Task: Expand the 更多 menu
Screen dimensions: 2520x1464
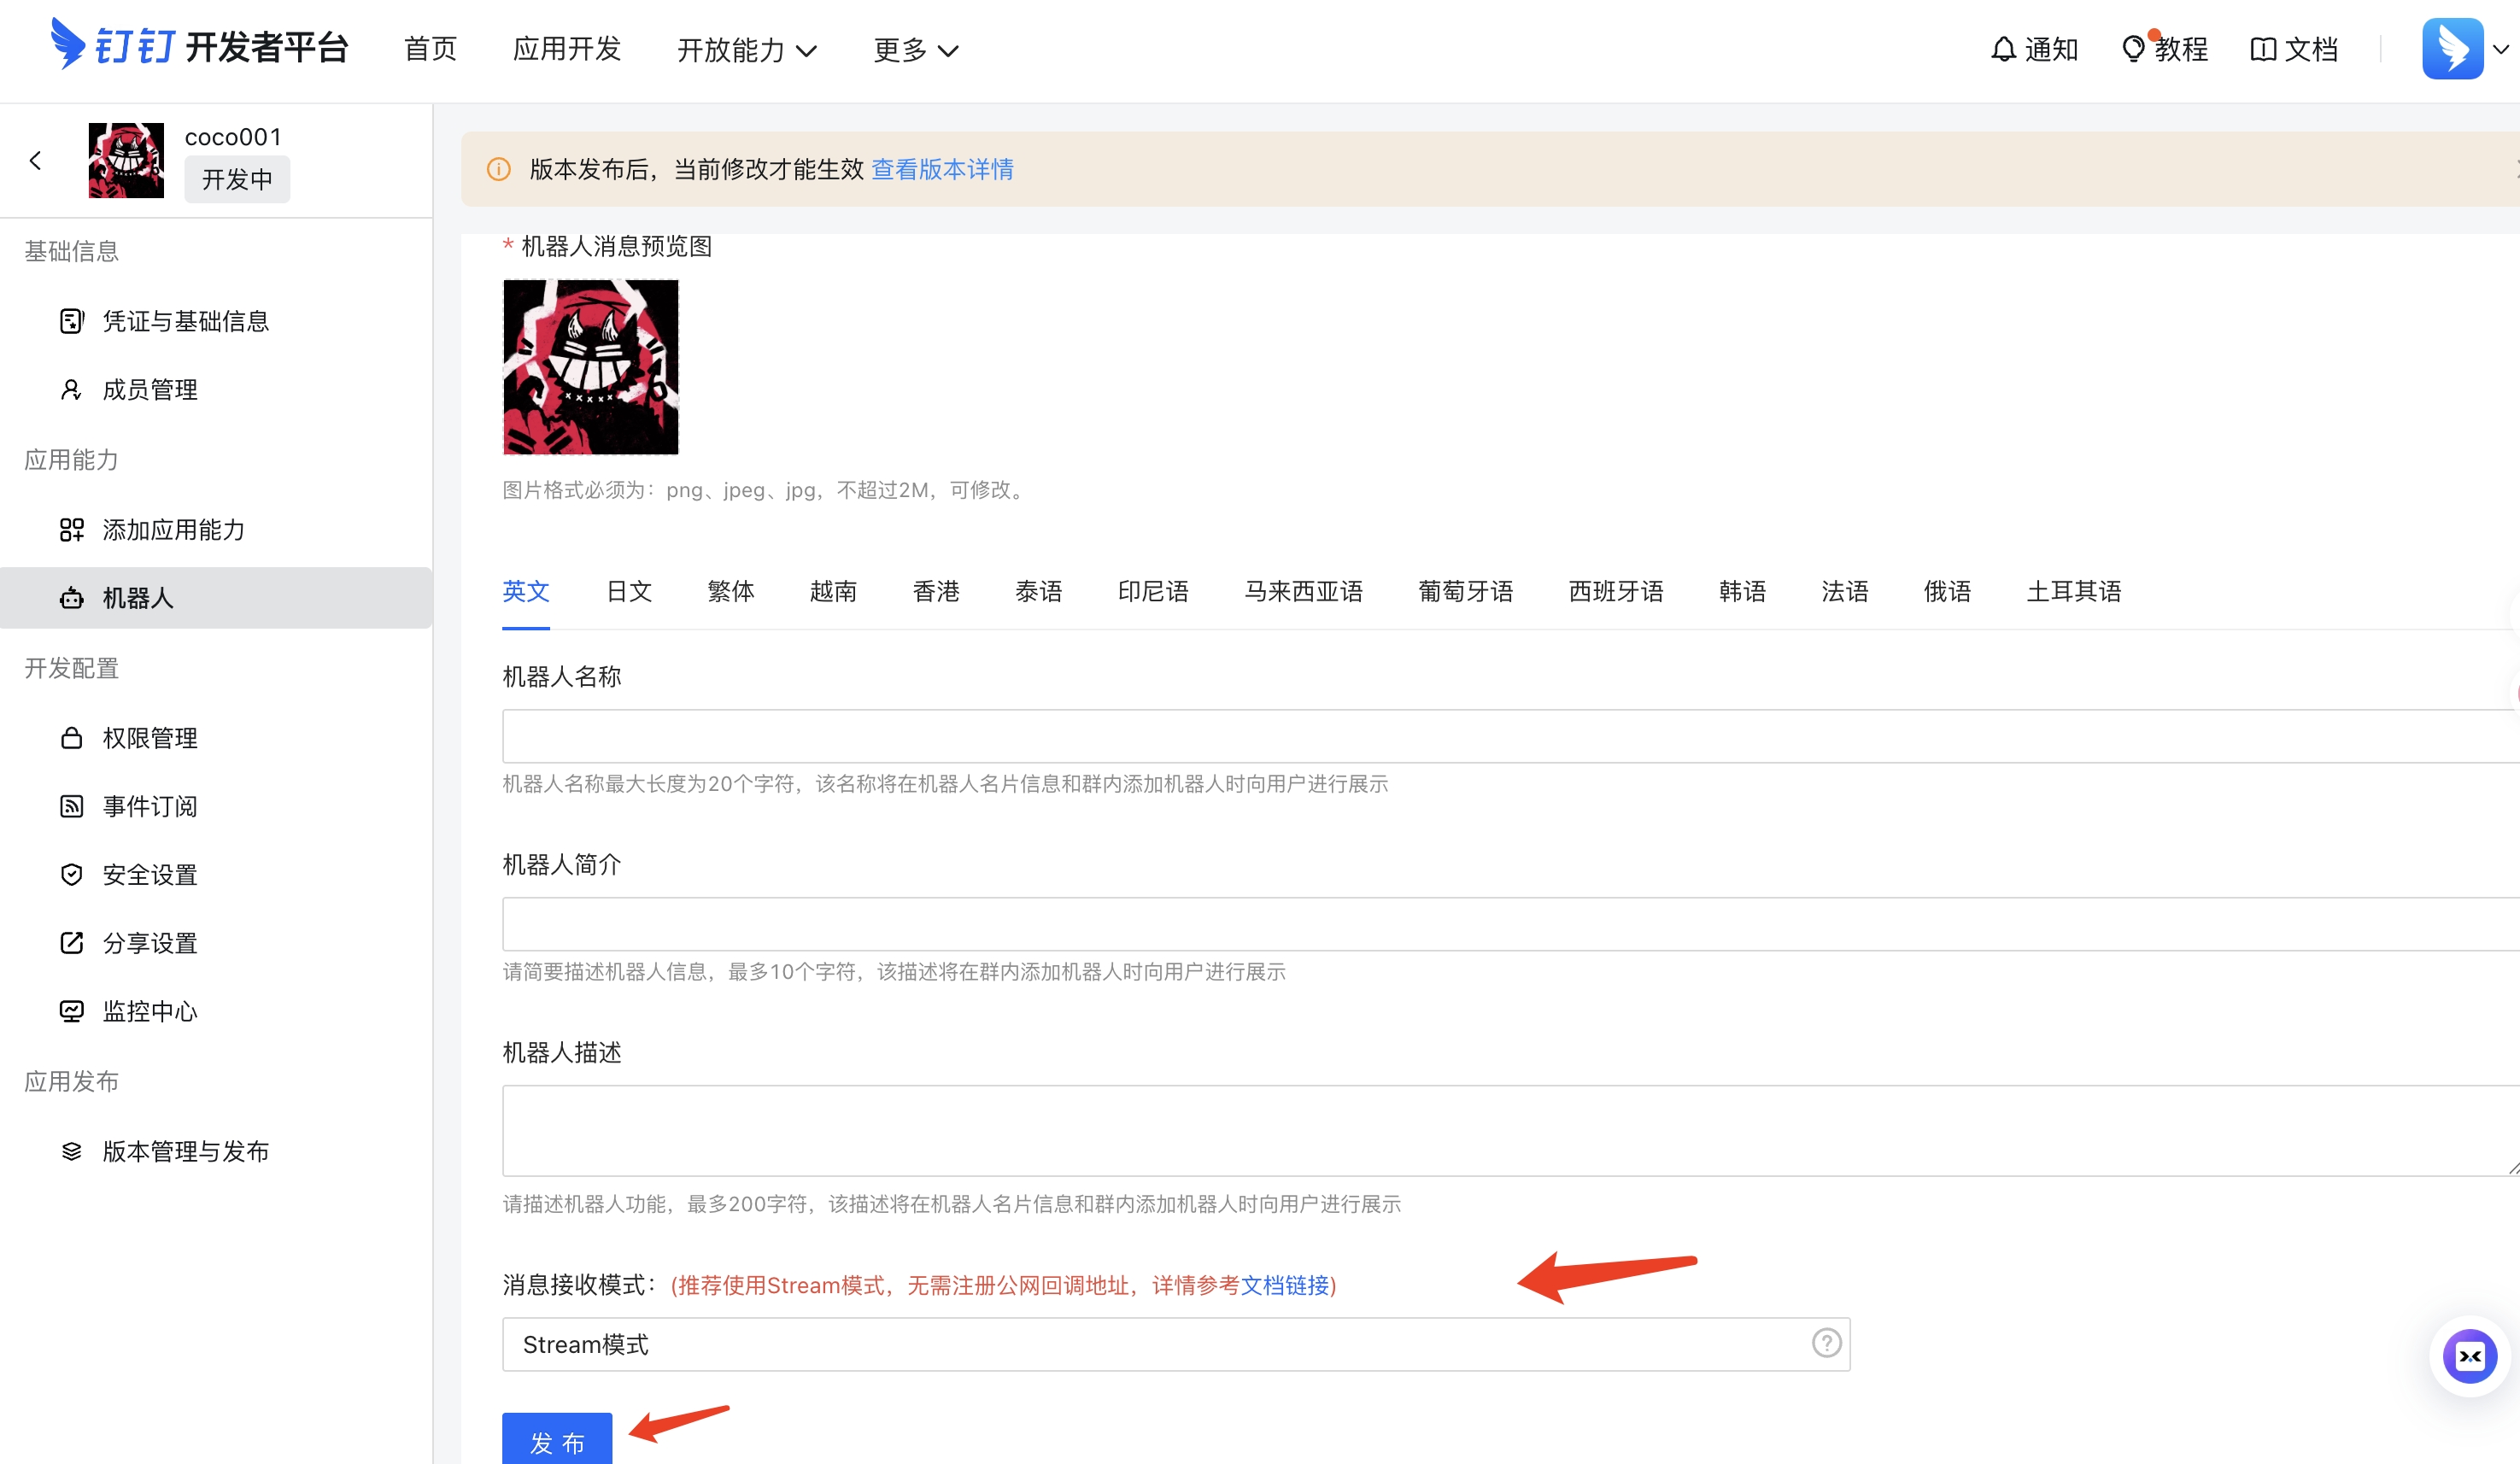Action: pos(913,50)
